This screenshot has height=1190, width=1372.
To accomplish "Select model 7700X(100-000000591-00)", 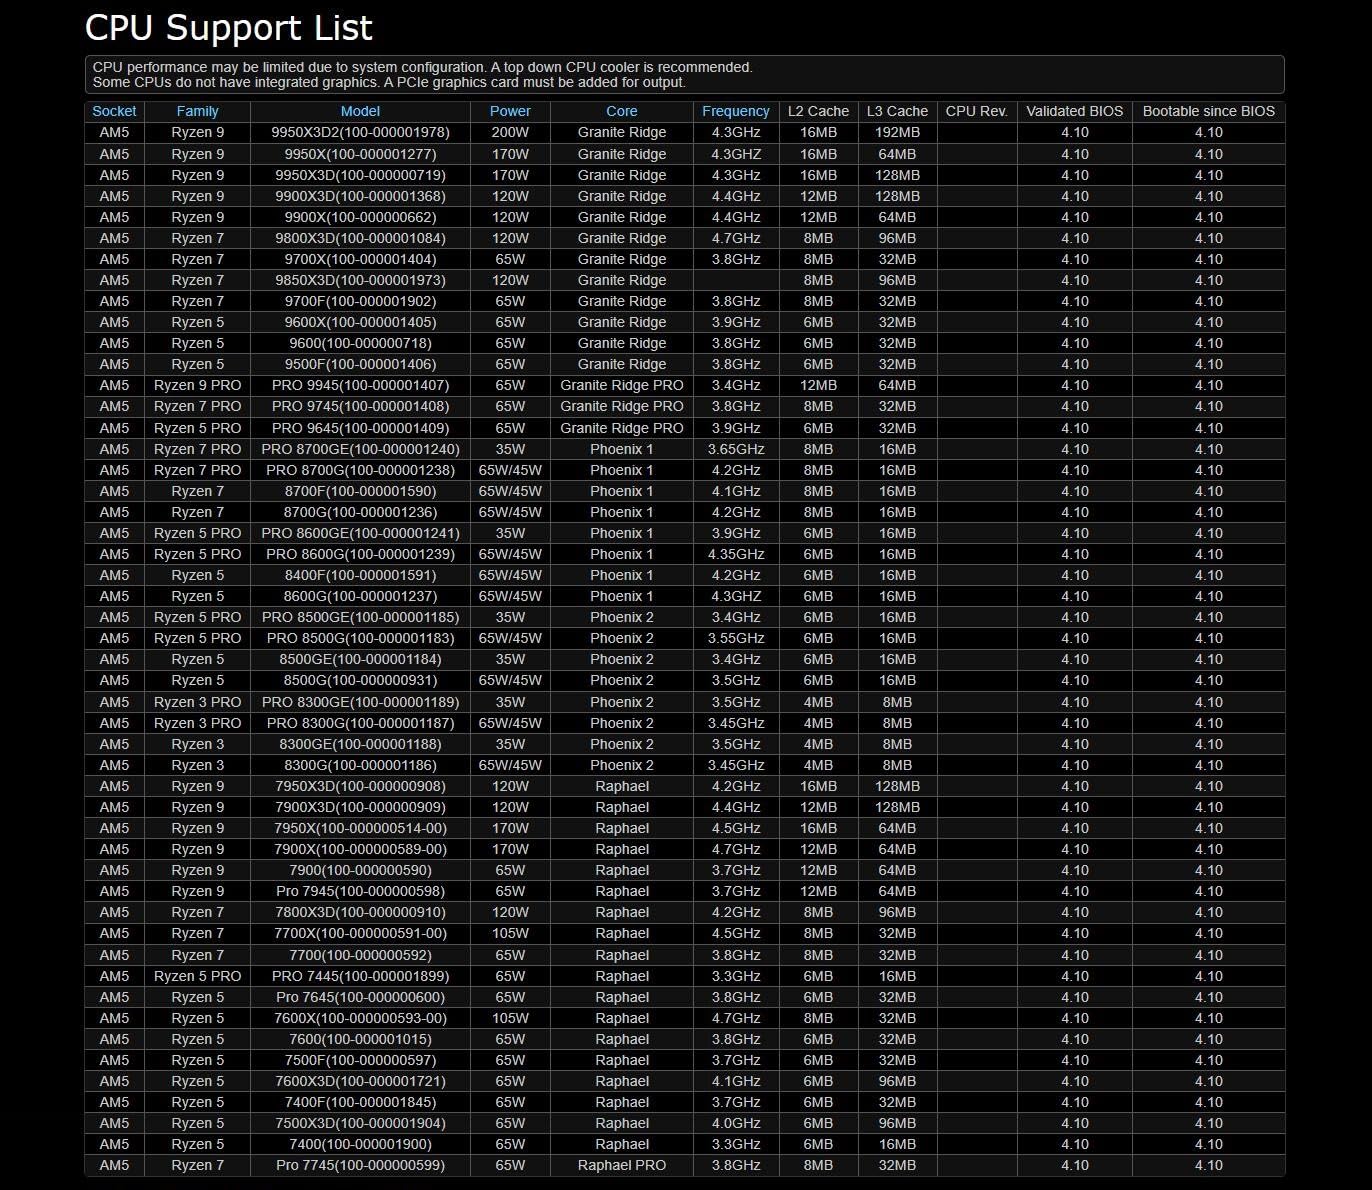I will [360, 933].
